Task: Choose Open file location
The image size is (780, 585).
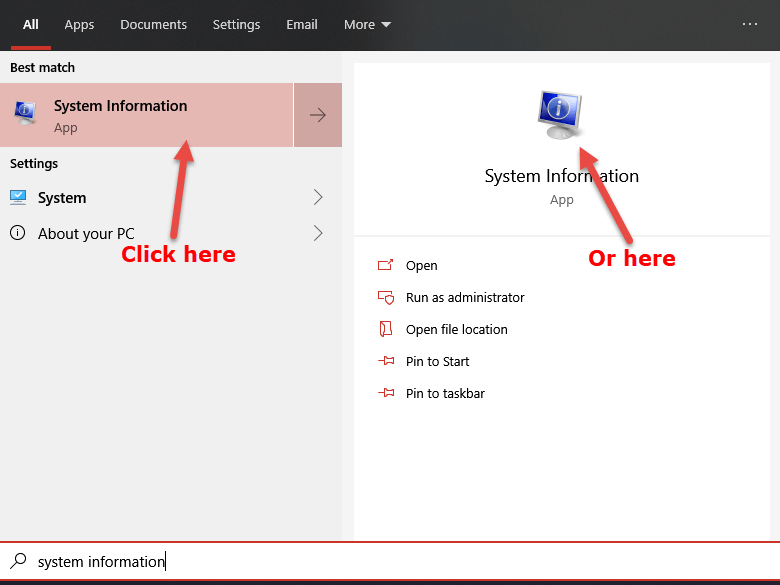Action: click(x=457, y=329)
